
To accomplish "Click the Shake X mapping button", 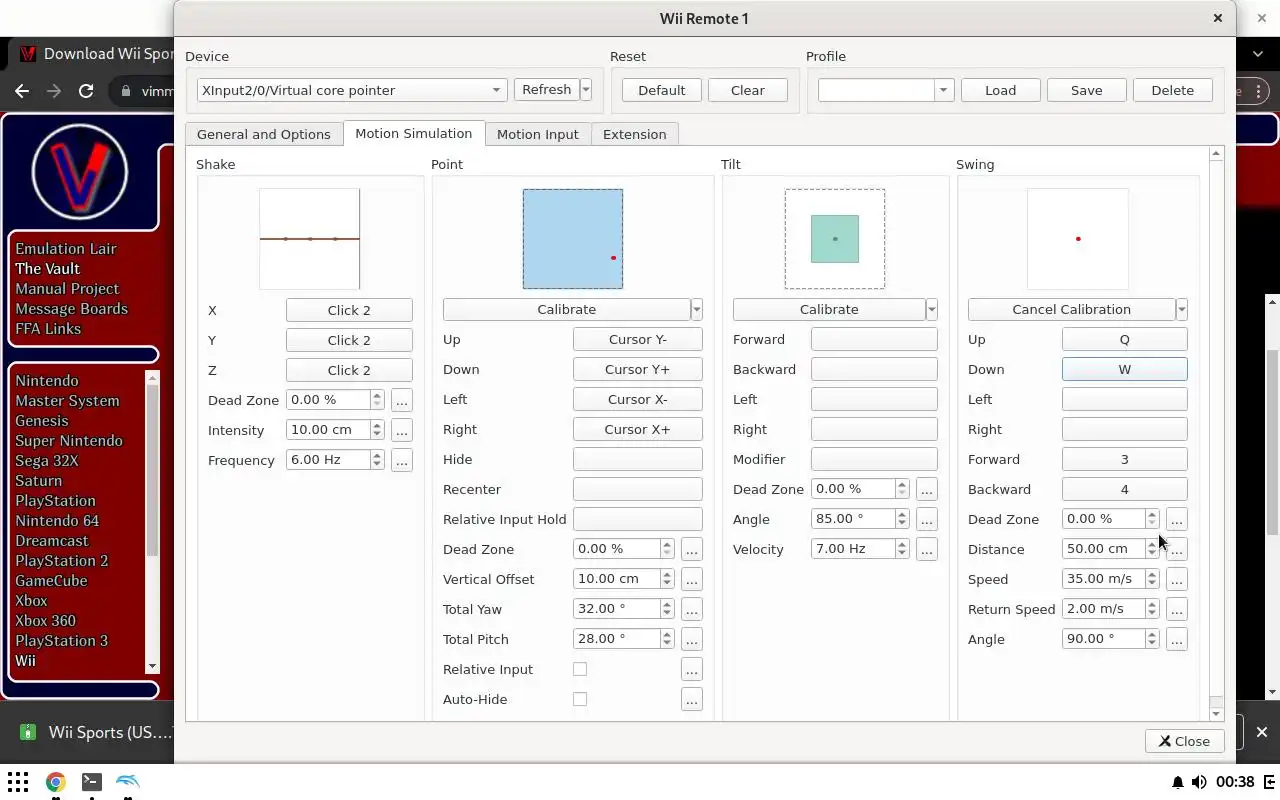I will [349, 310].
